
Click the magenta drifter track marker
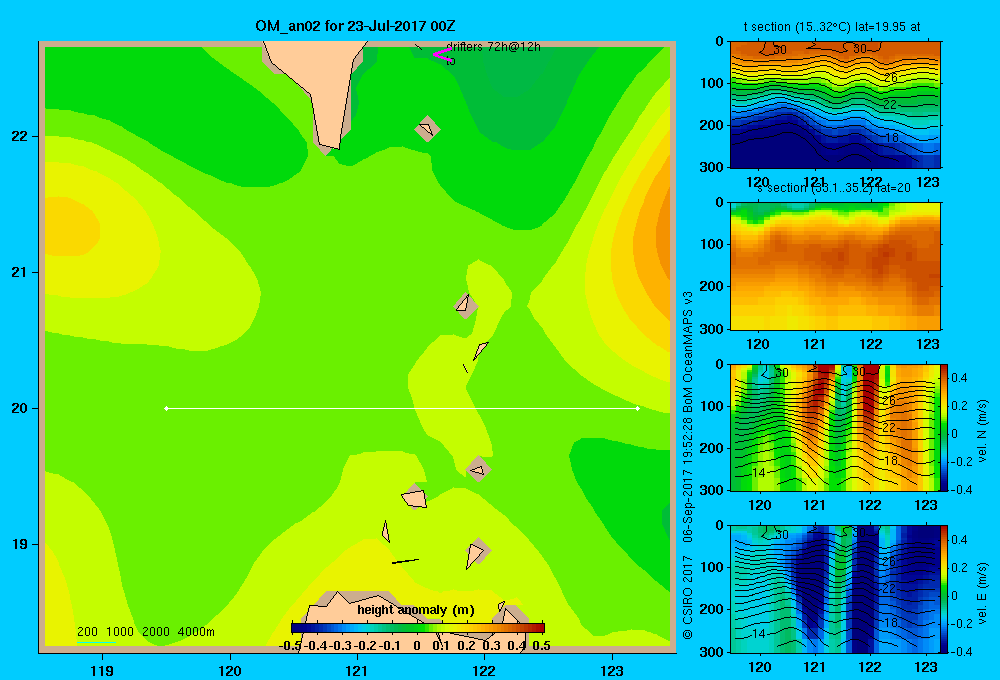click(441, 54)
